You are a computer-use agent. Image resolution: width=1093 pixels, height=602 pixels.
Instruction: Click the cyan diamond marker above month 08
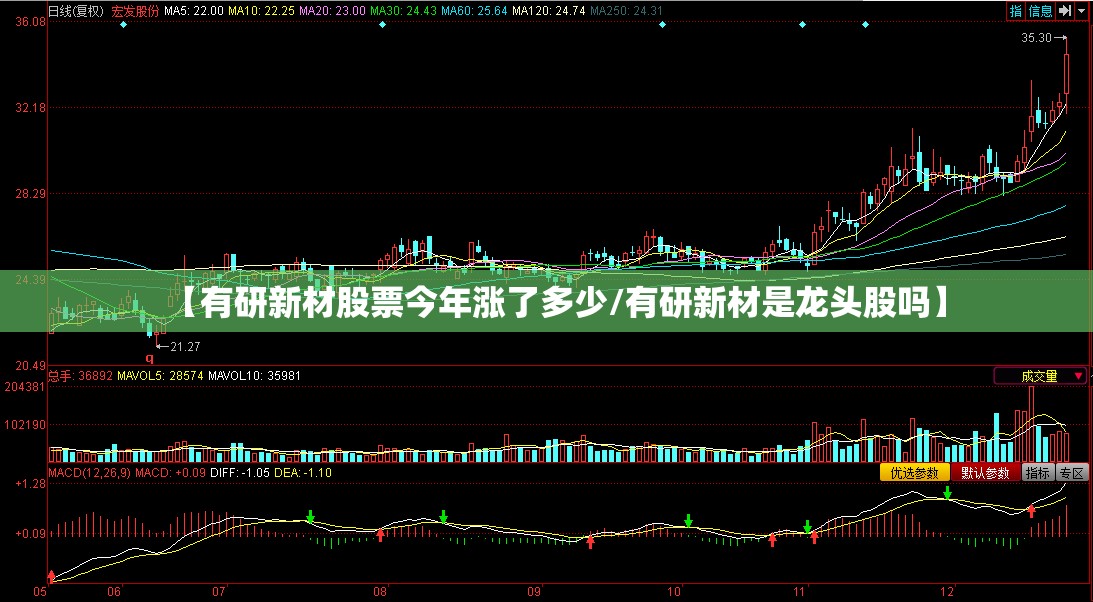tap(382, 24)
